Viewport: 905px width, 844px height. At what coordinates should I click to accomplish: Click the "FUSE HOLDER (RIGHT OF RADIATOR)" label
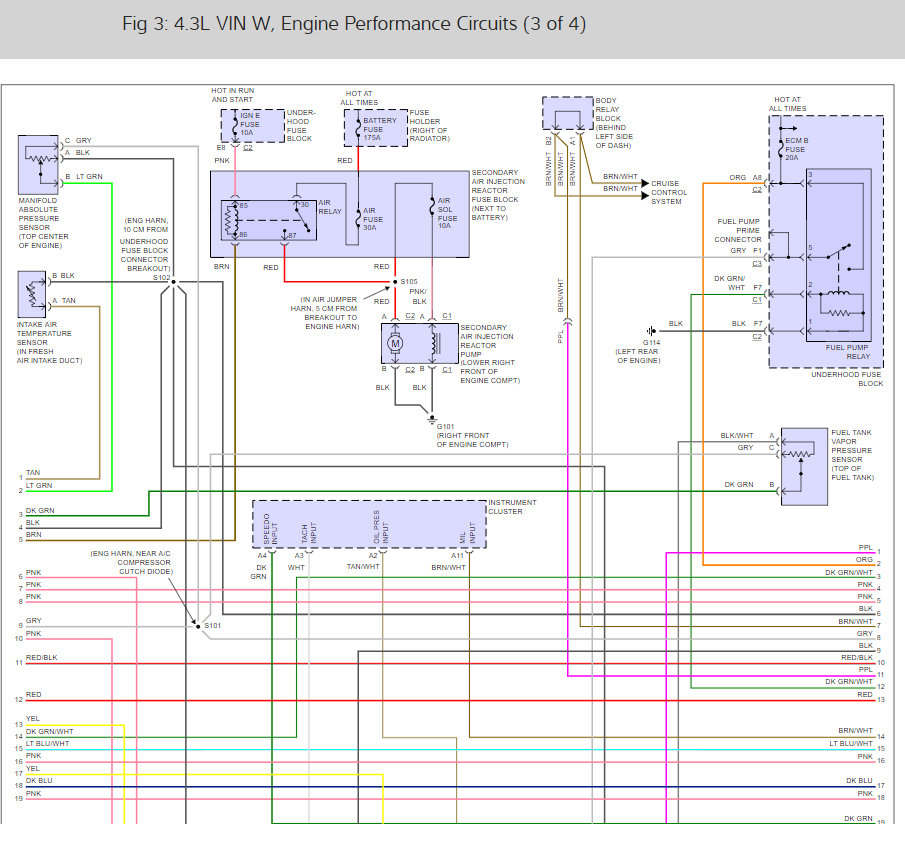(429, 126)
